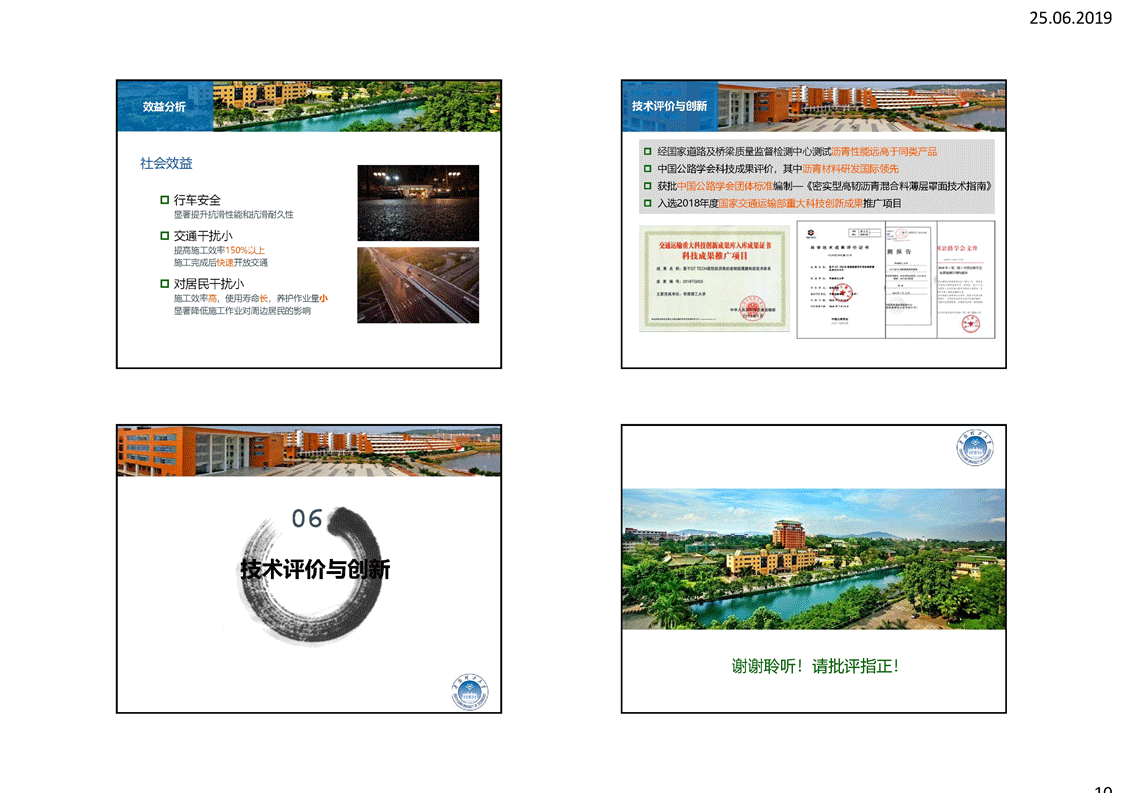Click the university logo on the section 06 slide
The image size is (1122, 793).
(x=471, y=692)
